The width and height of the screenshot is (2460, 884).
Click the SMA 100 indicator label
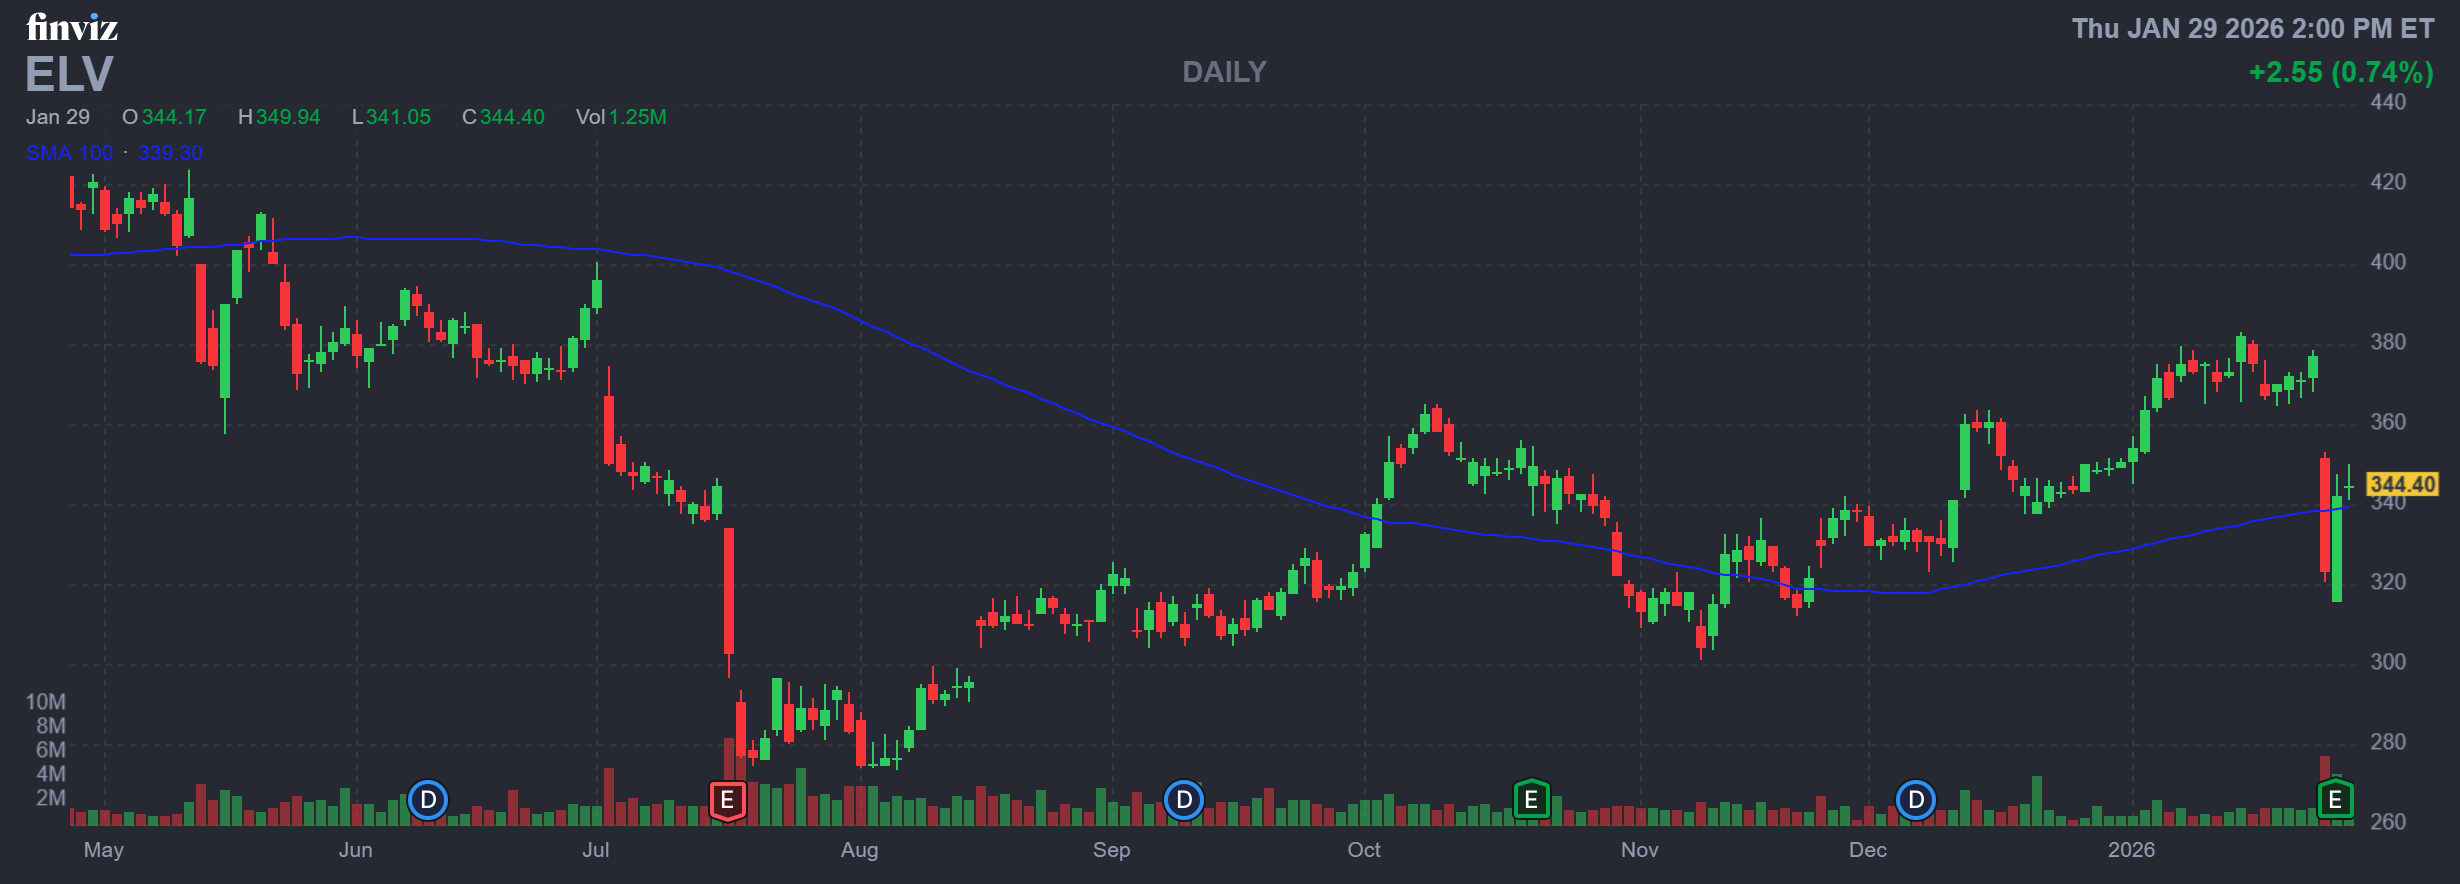click(70, 153)
